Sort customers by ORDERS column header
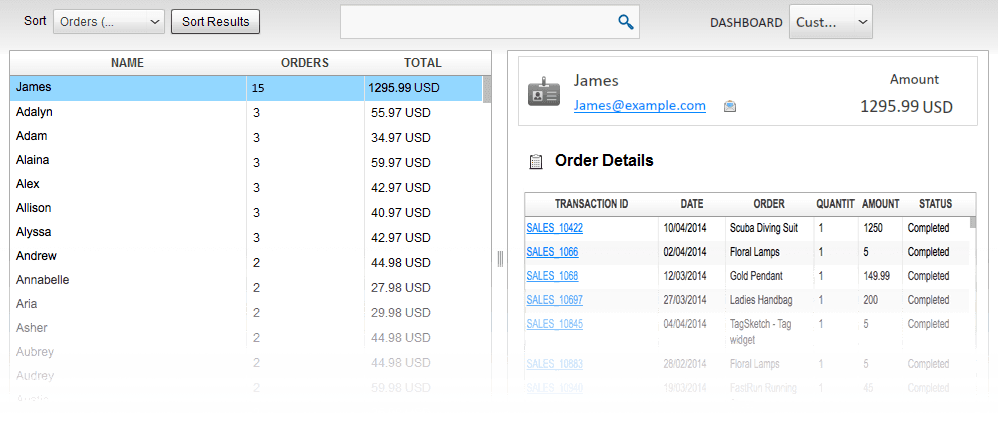The height and width of the screenshot is (433, 998). (x=305, y=63)
